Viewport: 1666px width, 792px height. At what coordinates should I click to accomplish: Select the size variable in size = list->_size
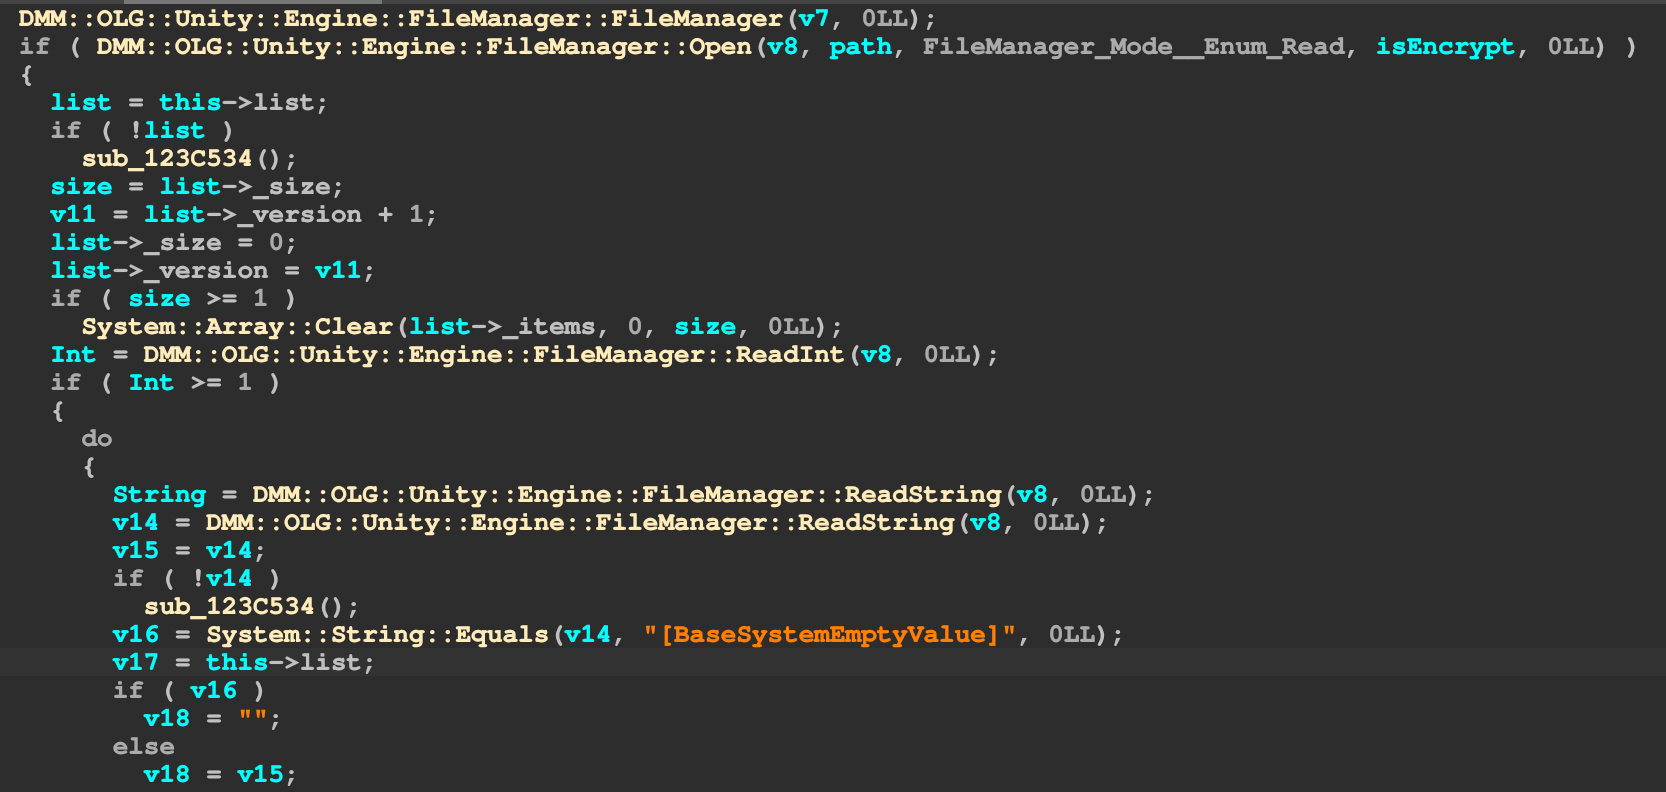tap(81, 187)
